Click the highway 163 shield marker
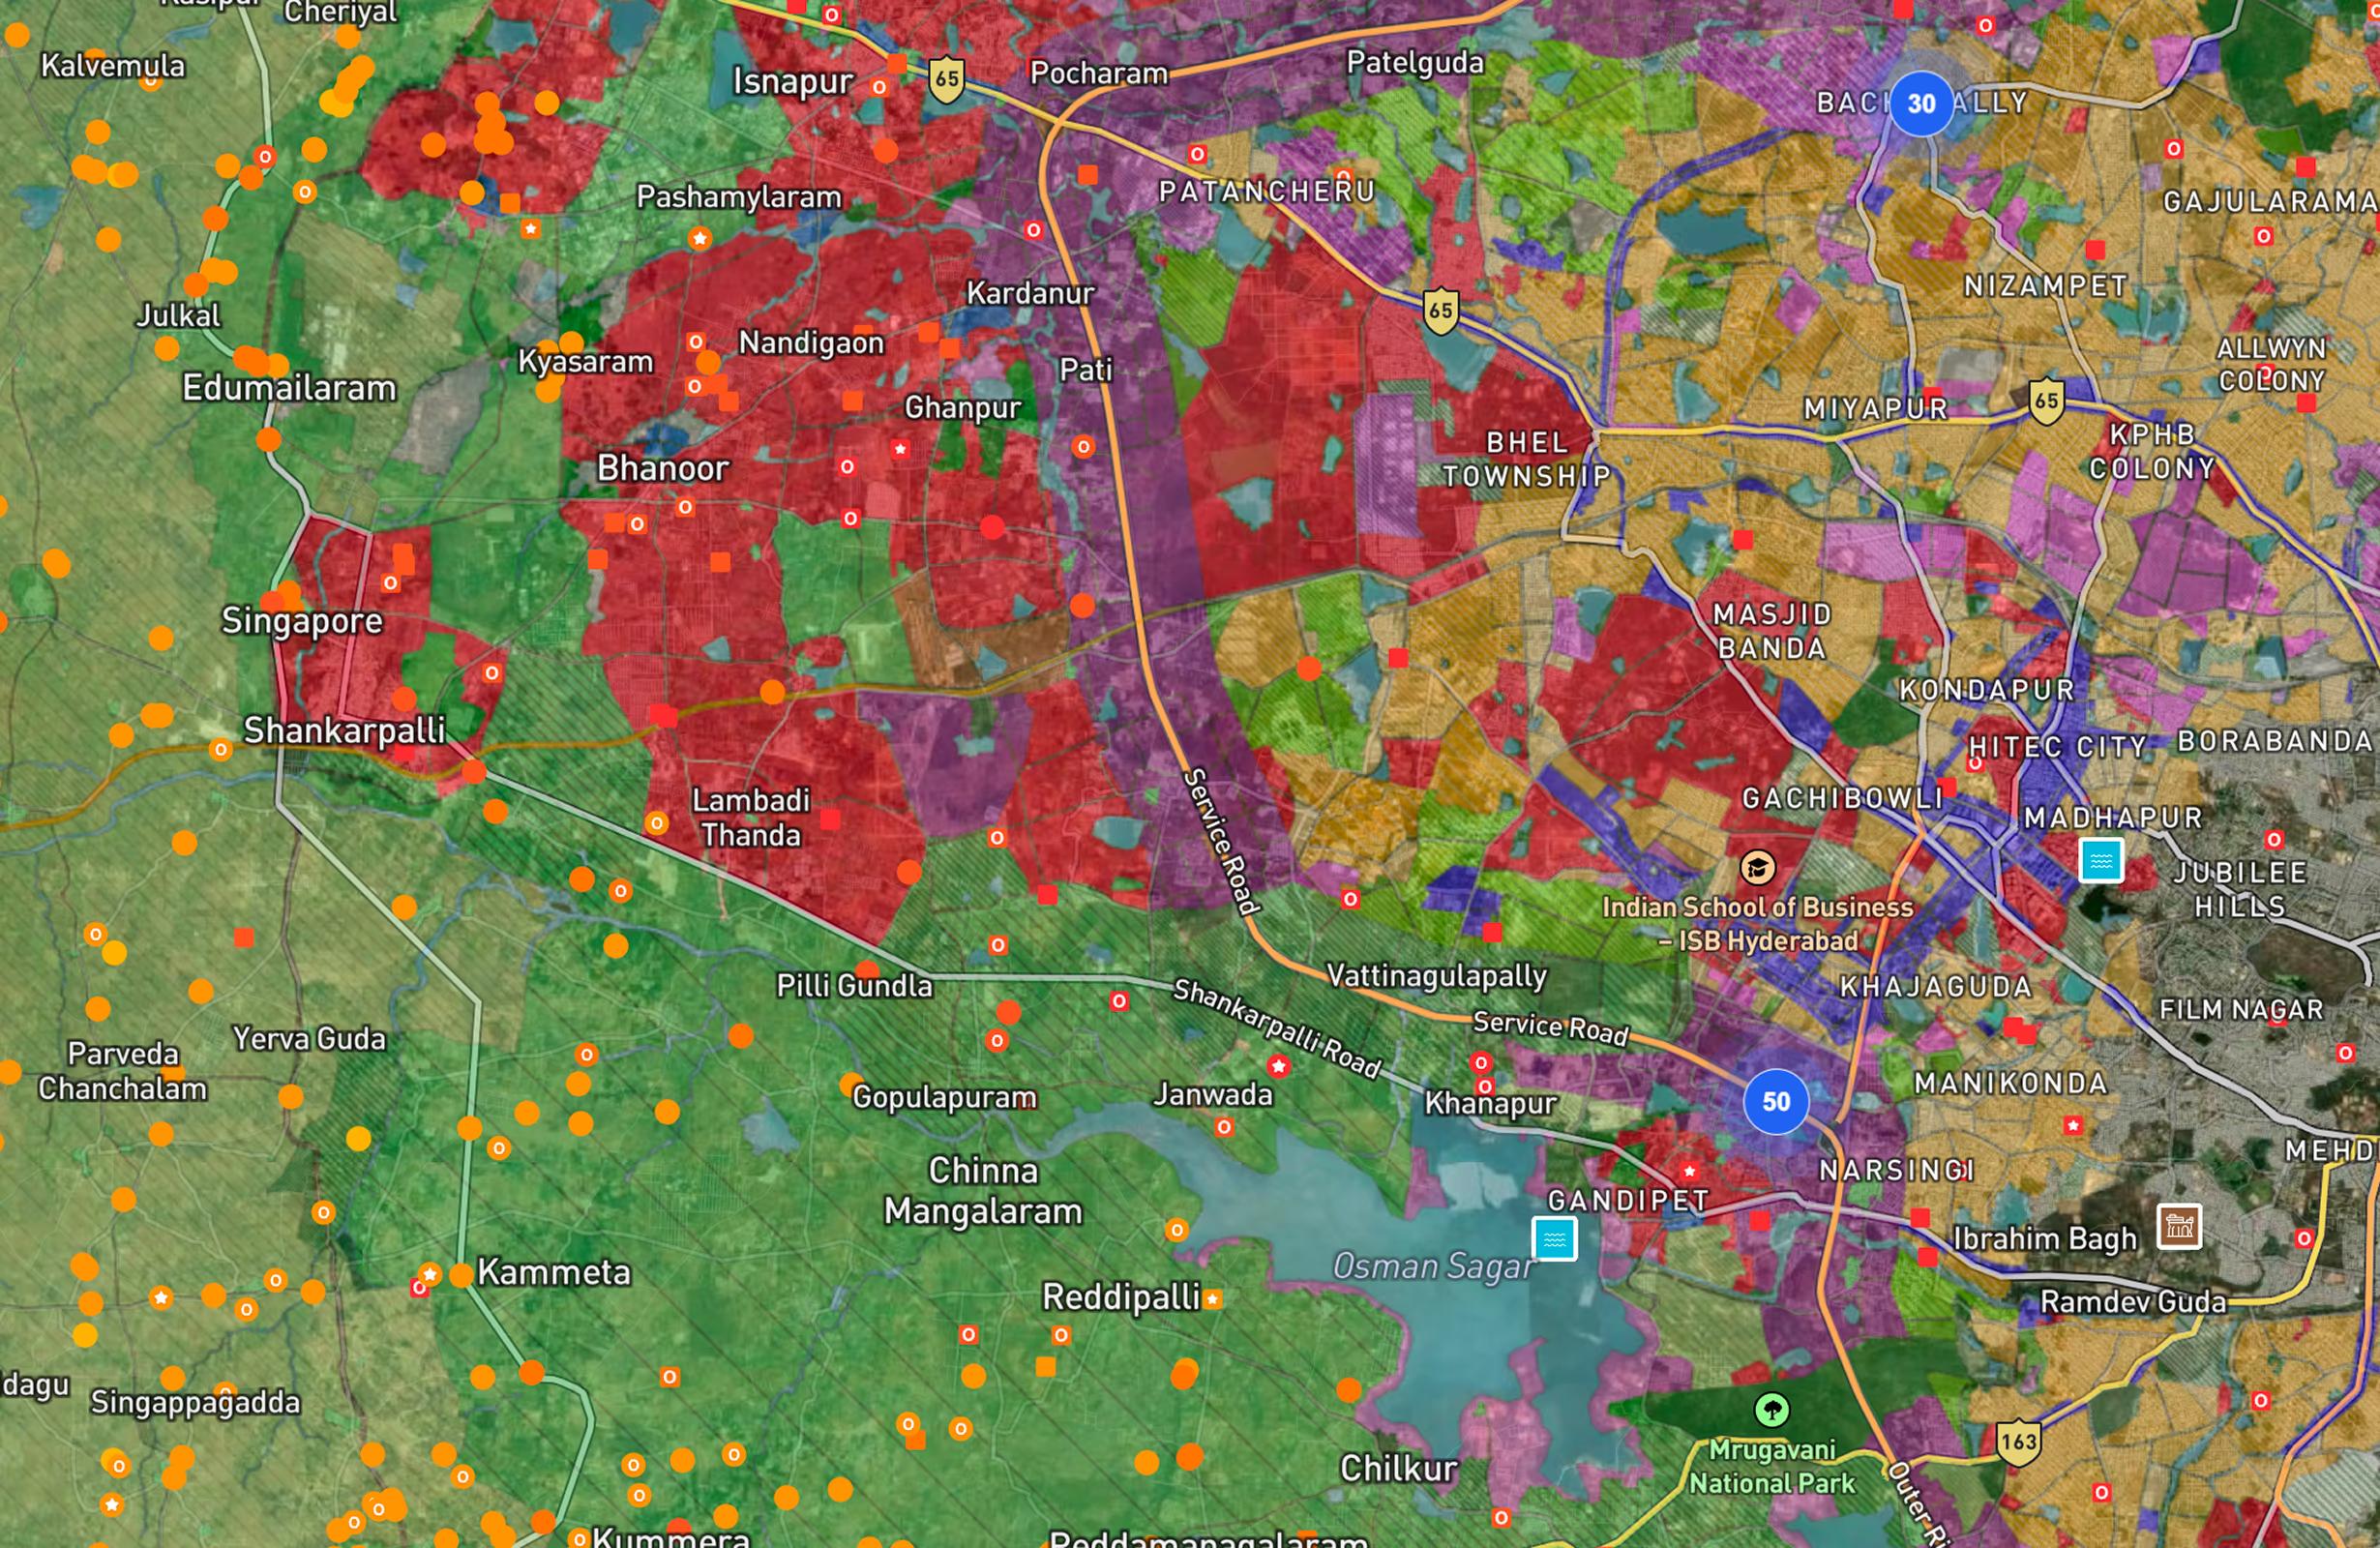 pos(2018,1442)
